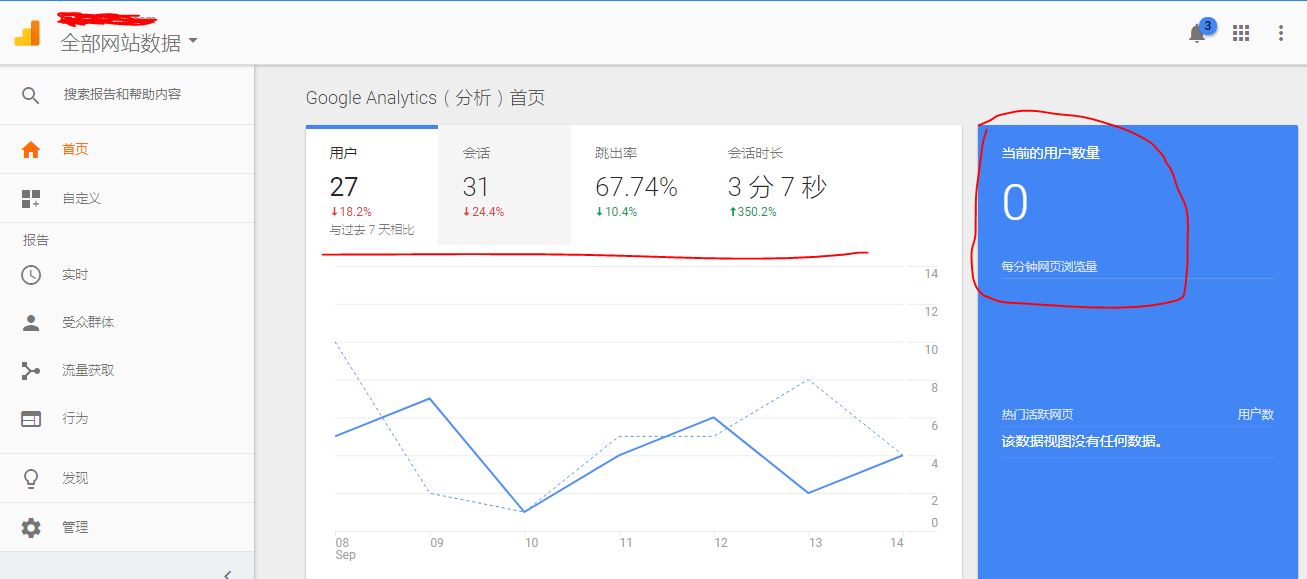Click the chart data point at date 09
The height and width of the screenshot is (579, 1307).
tap(430, 398)
